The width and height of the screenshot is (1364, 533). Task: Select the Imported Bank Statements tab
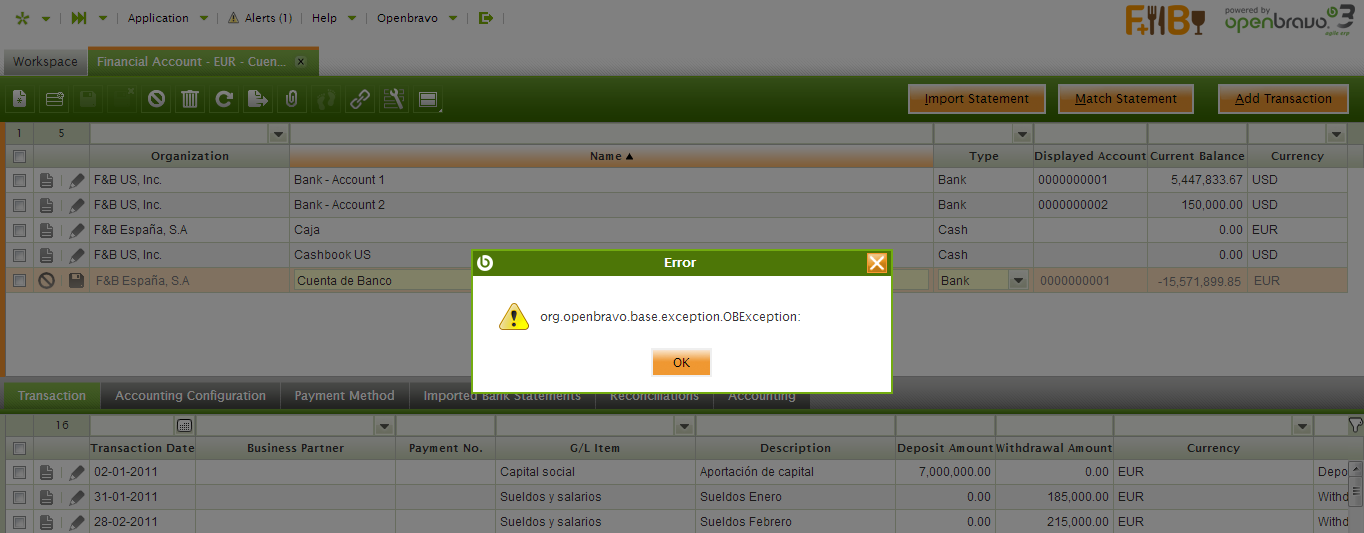pyautogui.click(x=502, y=396)
